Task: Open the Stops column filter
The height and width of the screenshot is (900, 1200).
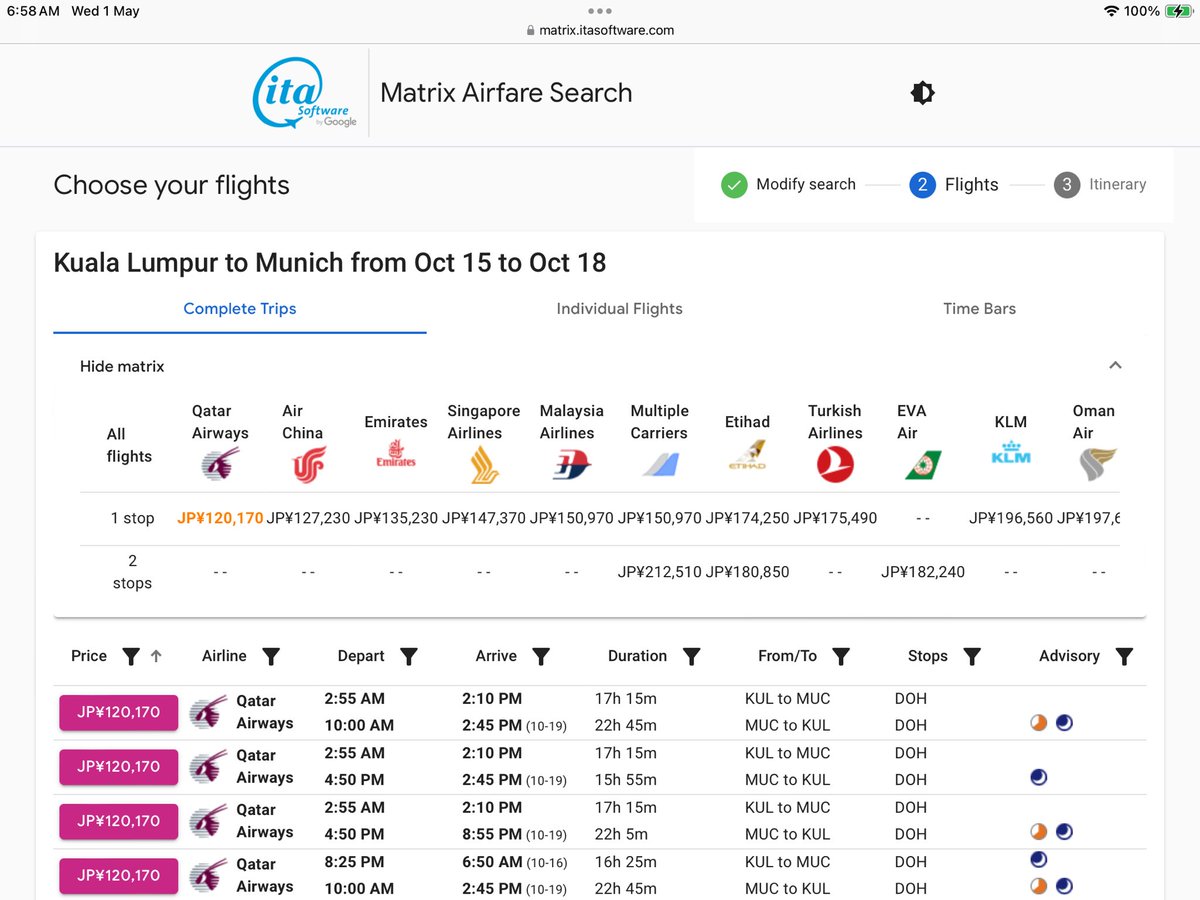Action: click(x=973, y=657)
